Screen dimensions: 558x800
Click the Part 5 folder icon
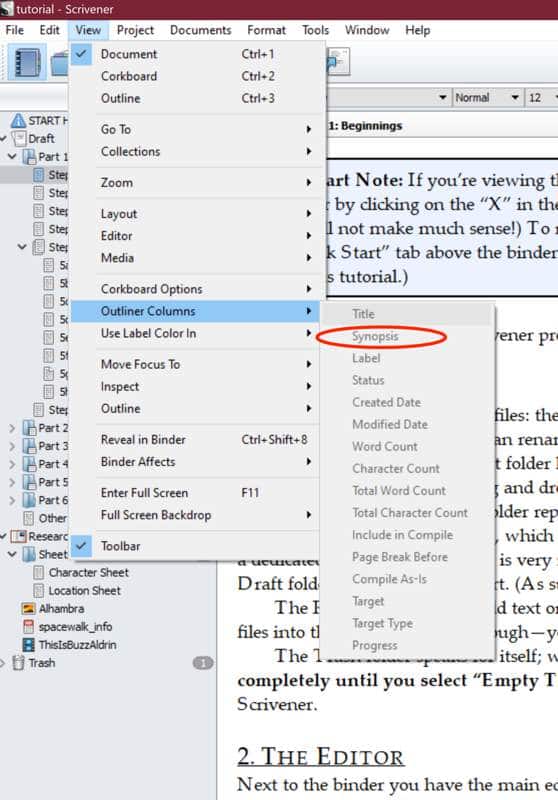click(x=29, y=482)
